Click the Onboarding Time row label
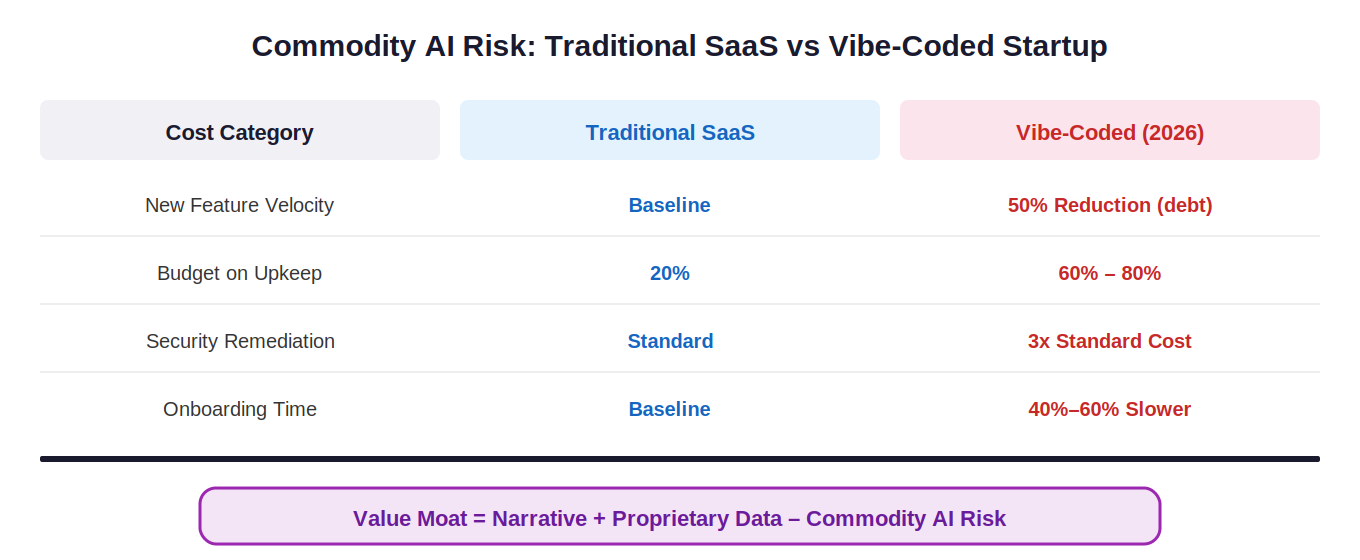The height and width of the screenshot is (560, 1360). [240, 409]
